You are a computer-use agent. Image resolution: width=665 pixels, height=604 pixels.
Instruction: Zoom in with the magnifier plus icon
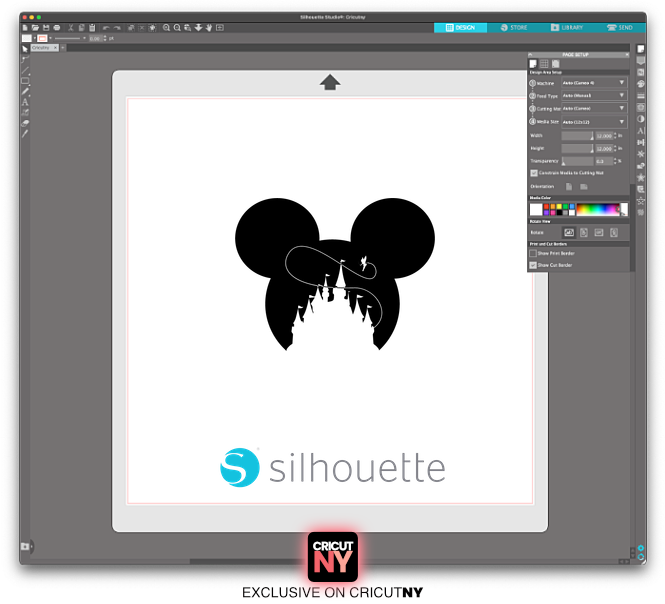point(166,28)
